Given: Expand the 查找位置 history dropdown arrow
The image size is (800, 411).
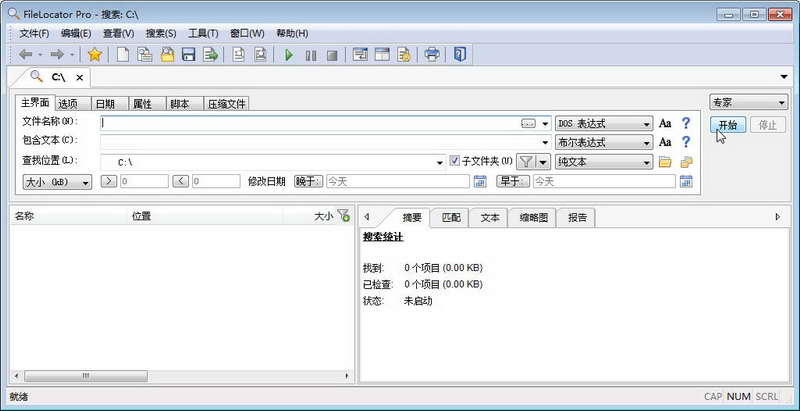Looking at the screenshot, I should 440,163.
